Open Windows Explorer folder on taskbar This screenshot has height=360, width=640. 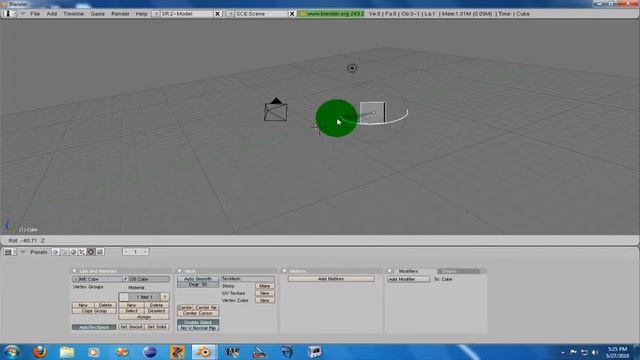[67, 351]
